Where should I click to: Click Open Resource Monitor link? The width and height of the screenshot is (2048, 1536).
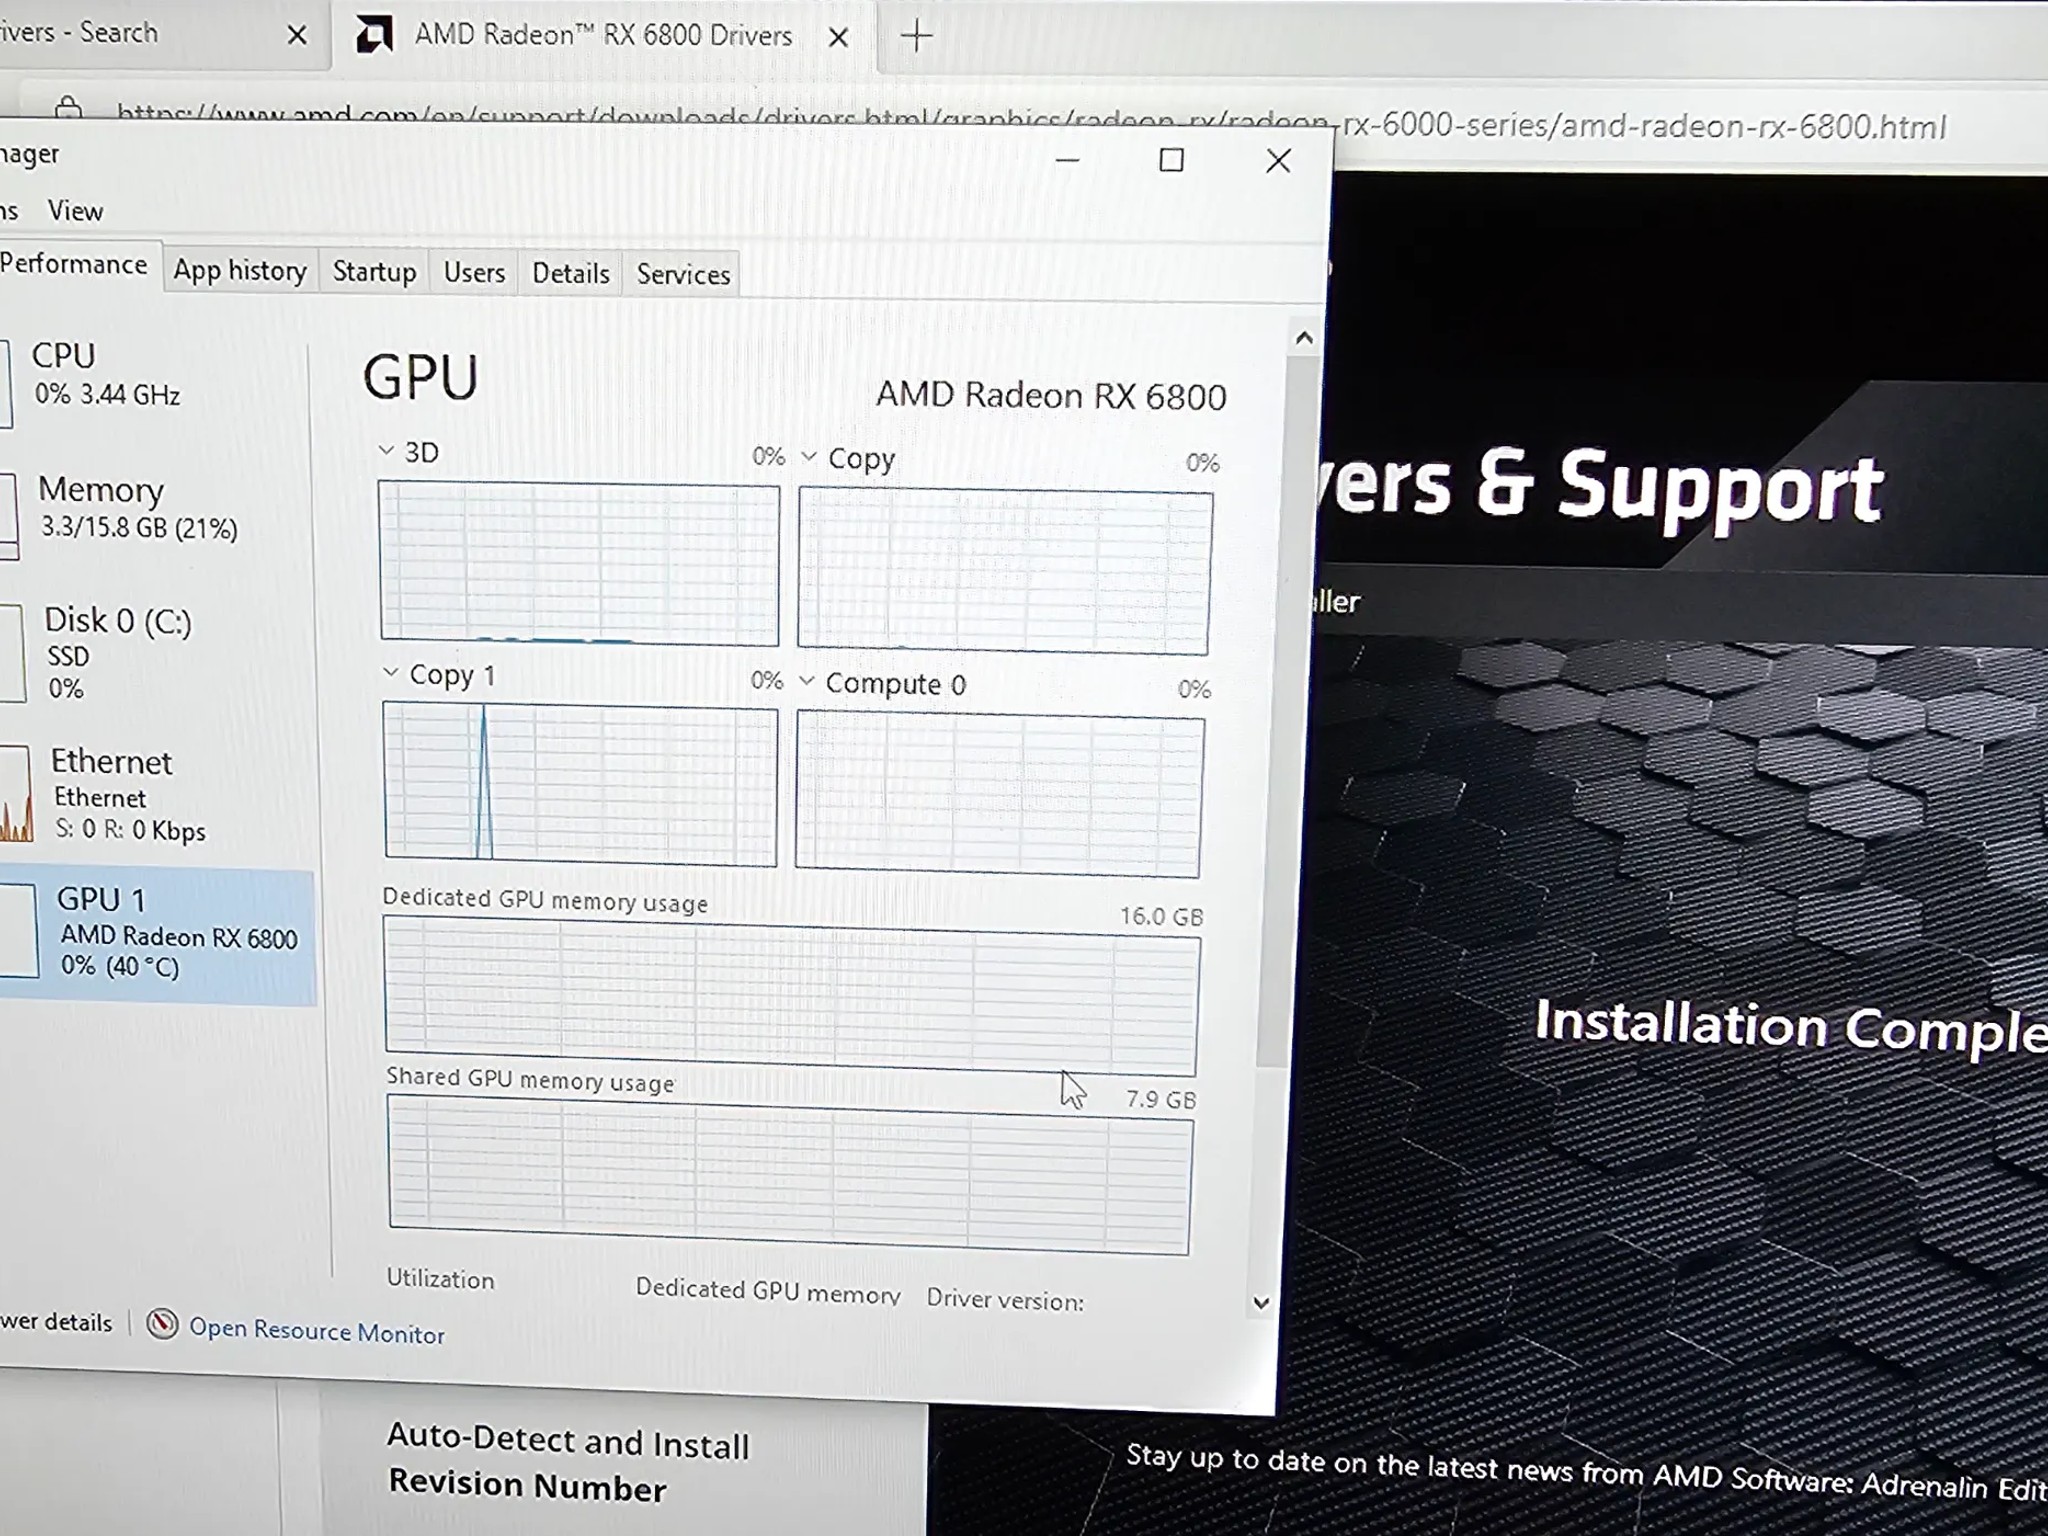[317, 1331]
